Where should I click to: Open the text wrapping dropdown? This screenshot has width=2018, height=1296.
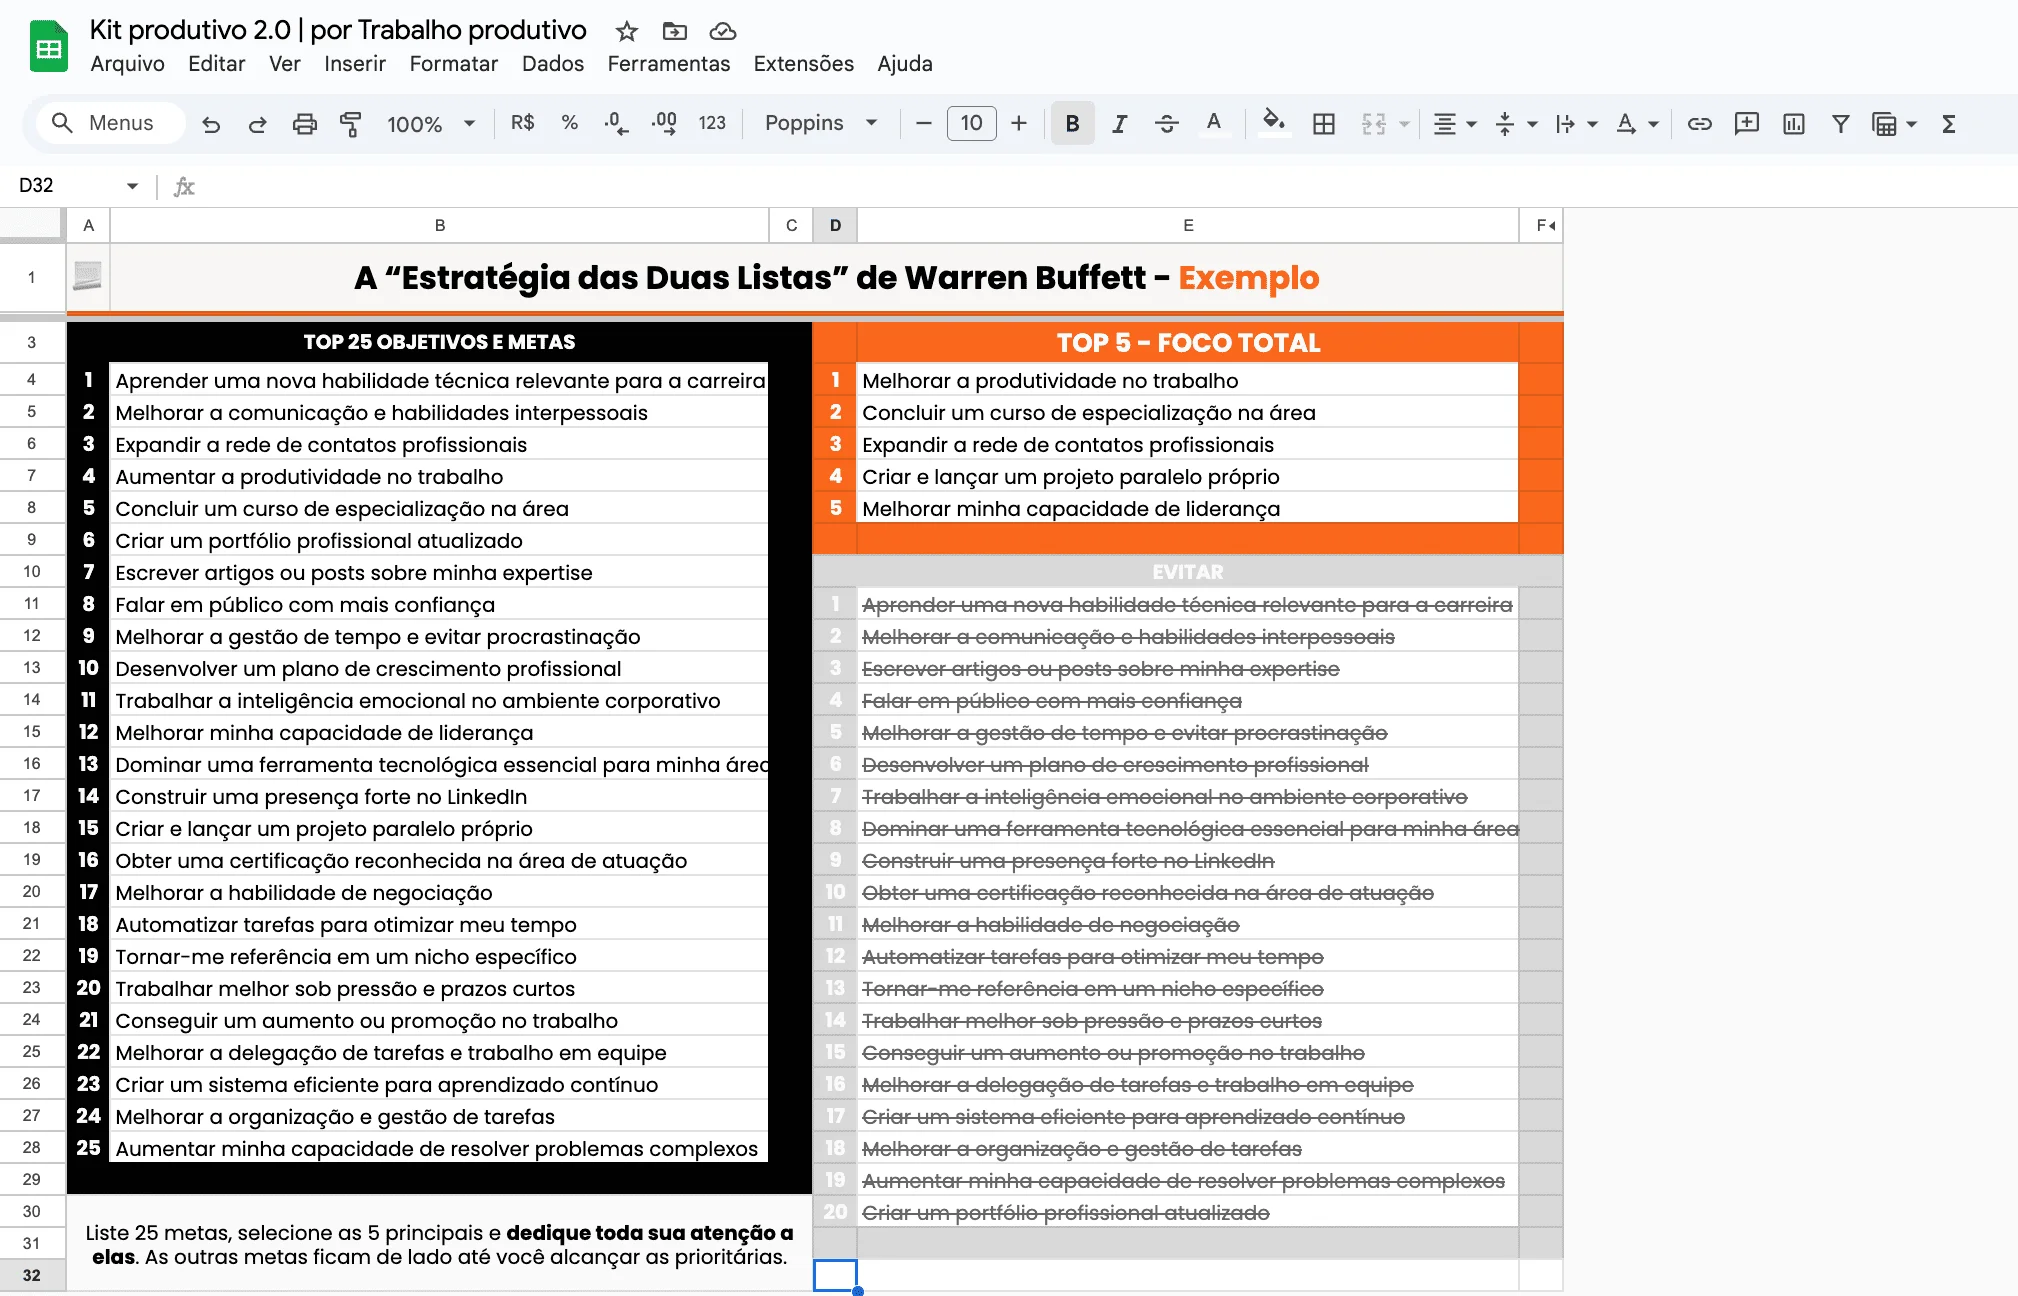[1576, 123]
